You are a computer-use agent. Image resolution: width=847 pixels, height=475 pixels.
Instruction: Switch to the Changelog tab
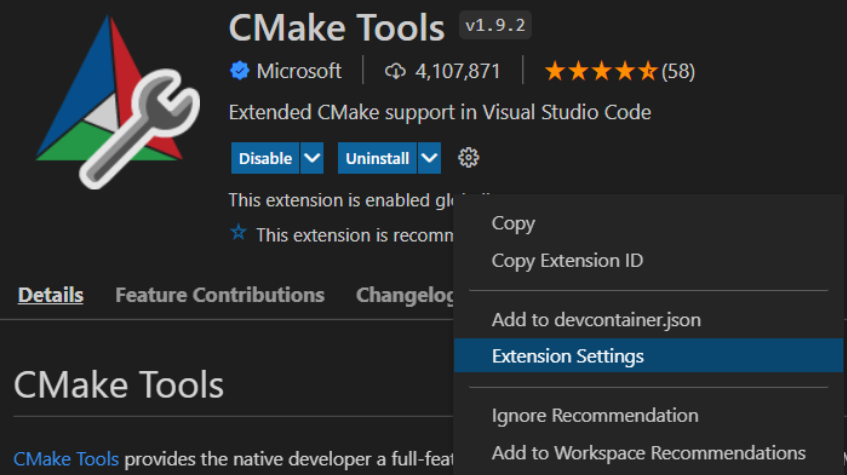click(x=405, y=295)
